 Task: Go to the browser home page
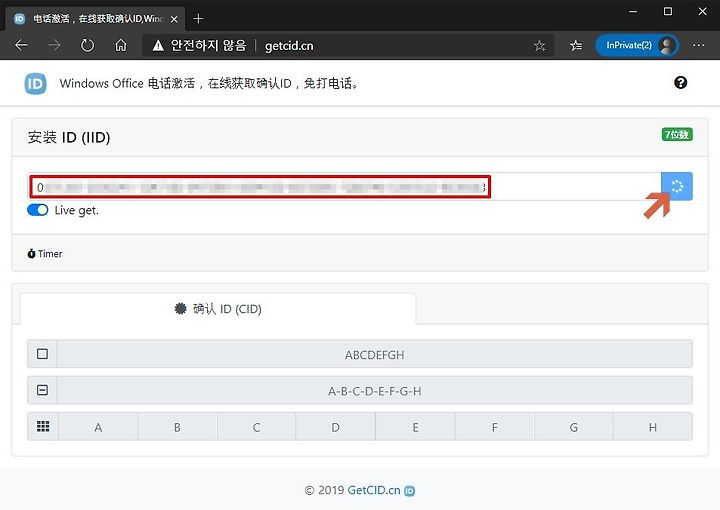pos(121,45)
